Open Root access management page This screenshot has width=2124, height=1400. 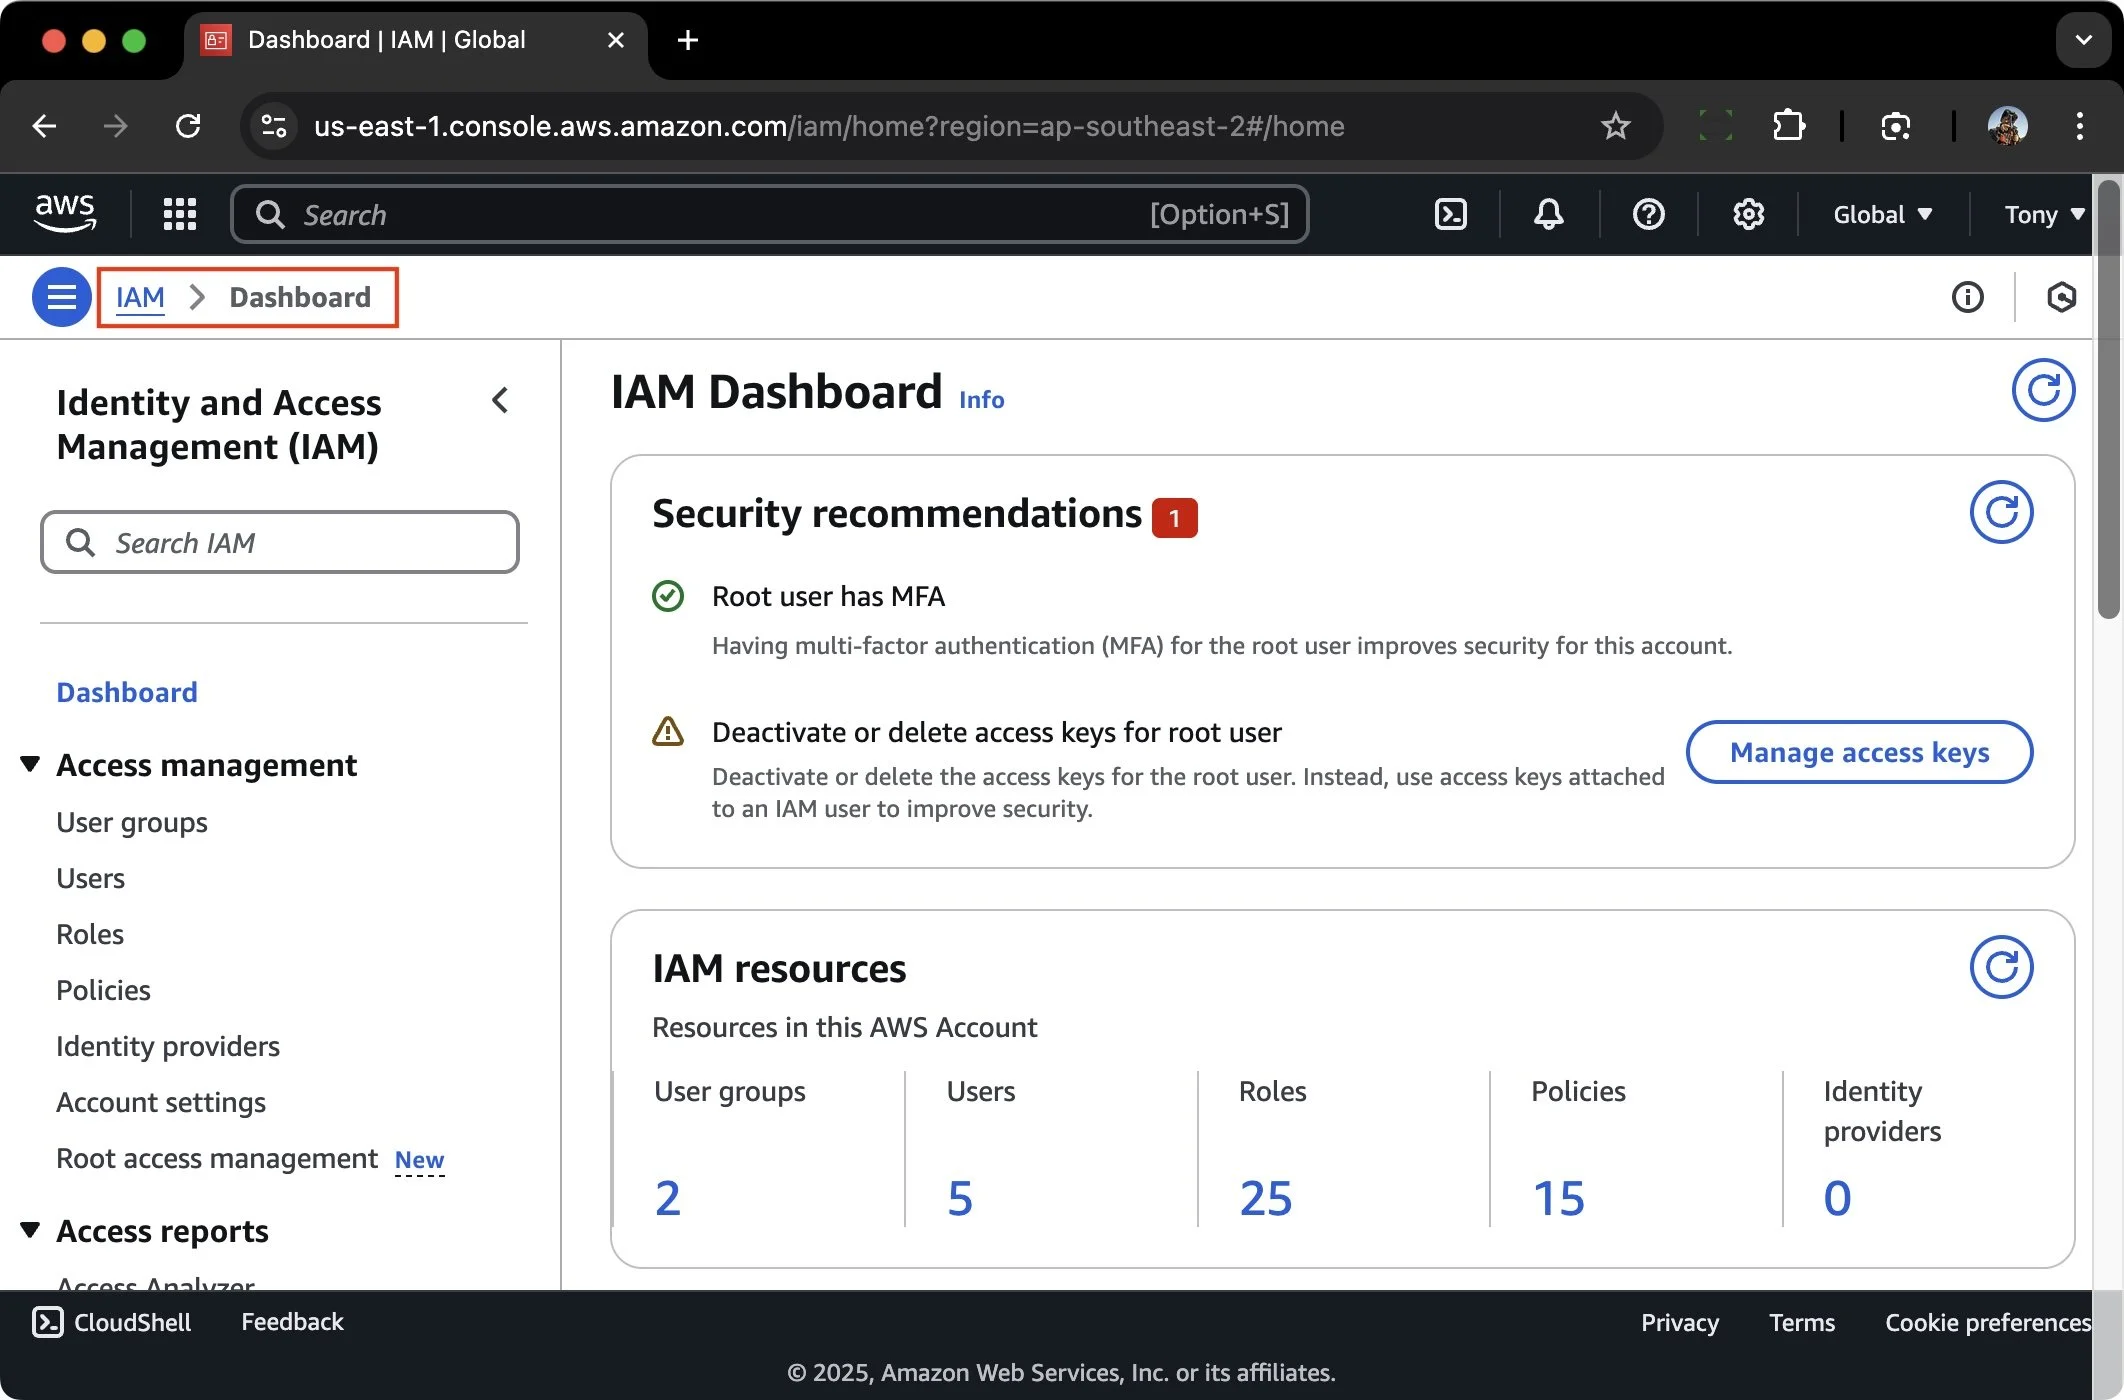tap(216, 1158)
